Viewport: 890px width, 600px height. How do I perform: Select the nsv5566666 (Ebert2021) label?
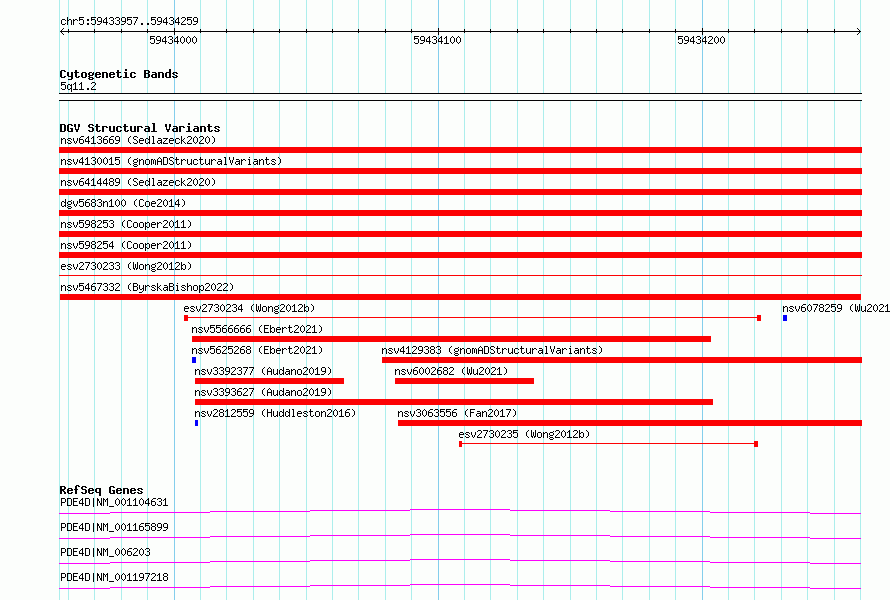click(257, 329)
